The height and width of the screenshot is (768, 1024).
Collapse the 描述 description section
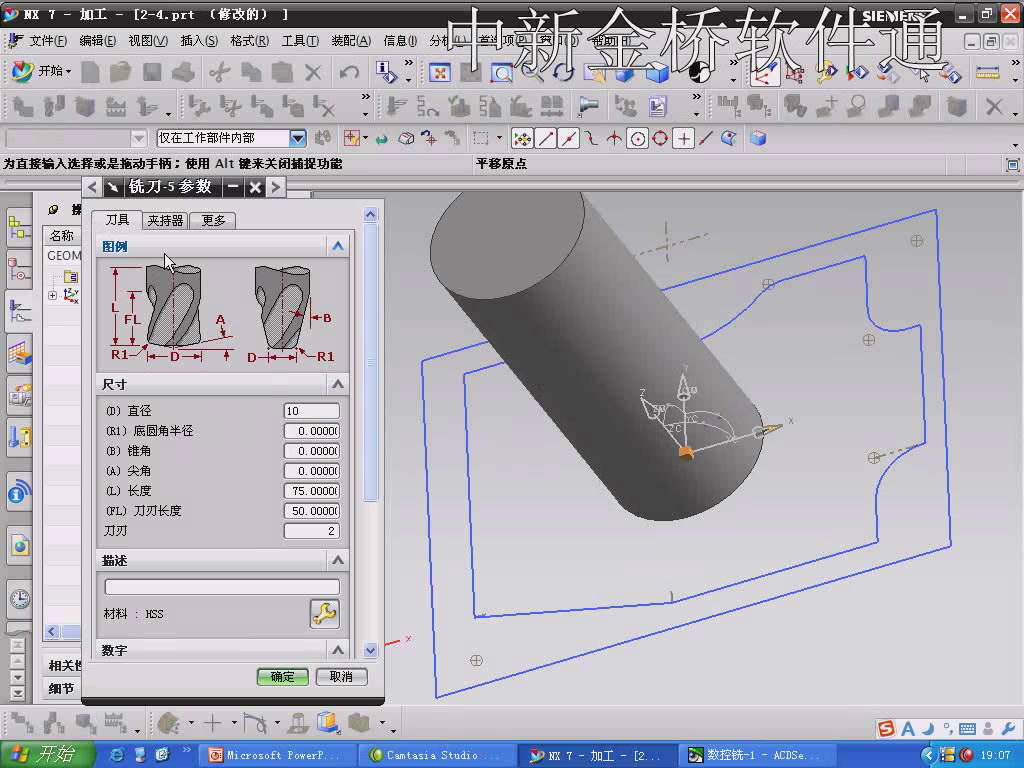coord(338,560)
